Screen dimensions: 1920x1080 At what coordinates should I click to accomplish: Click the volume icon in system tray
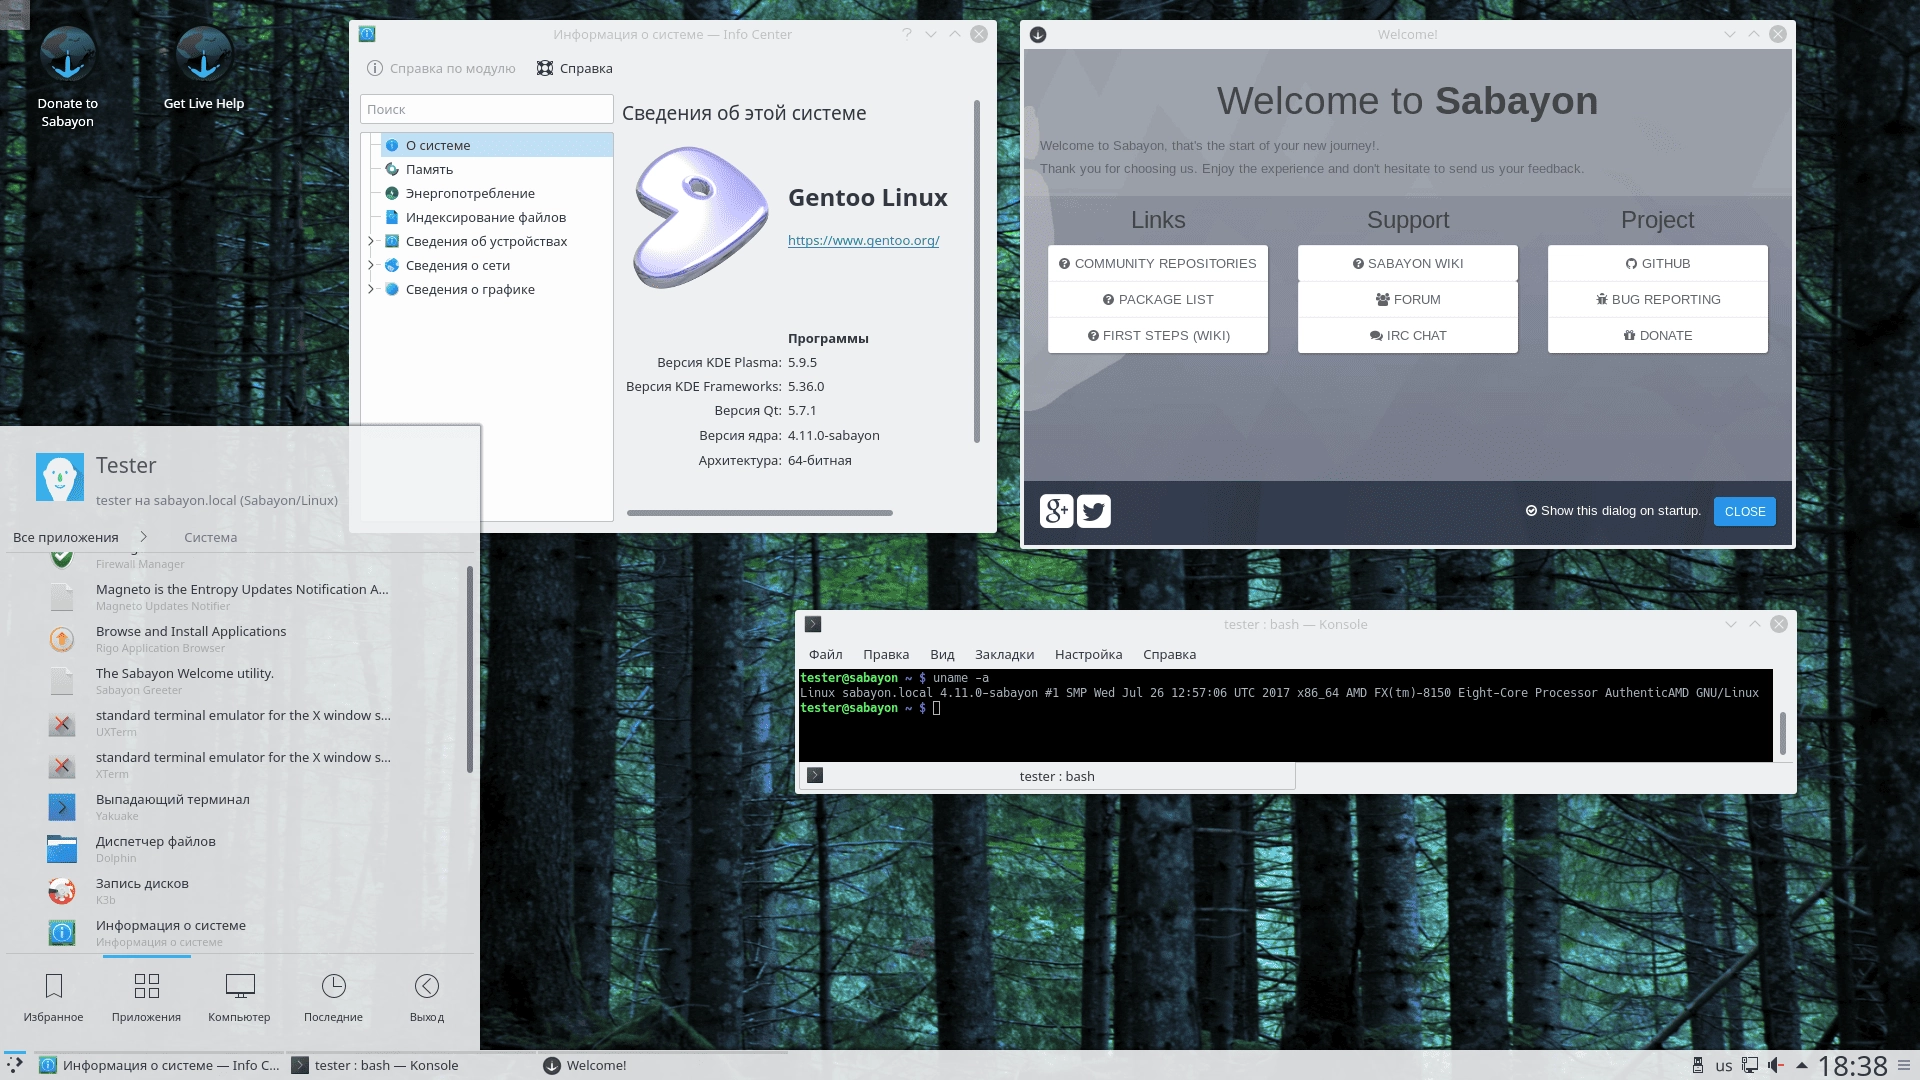click(1776, 1065)
